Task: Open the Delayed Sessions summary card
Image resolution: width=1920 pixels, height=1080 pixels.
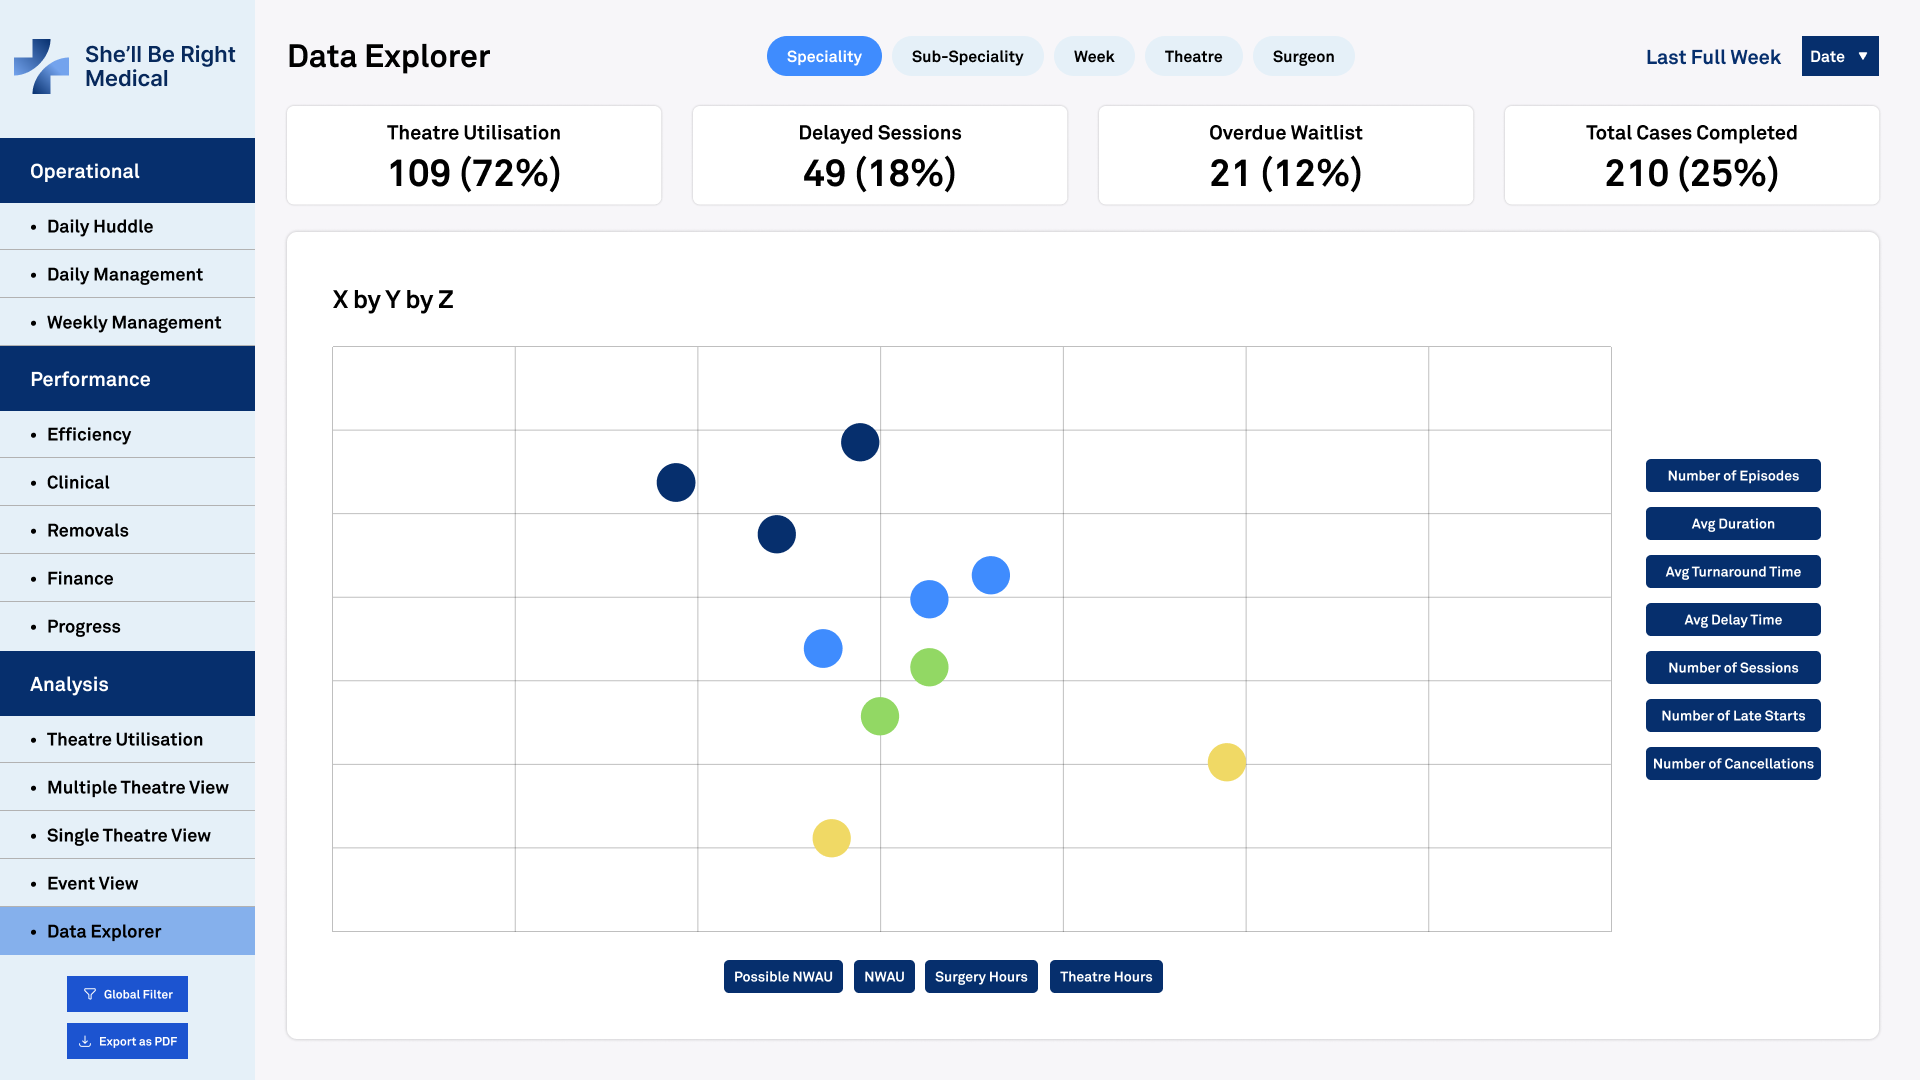Action: pos(880,155)
